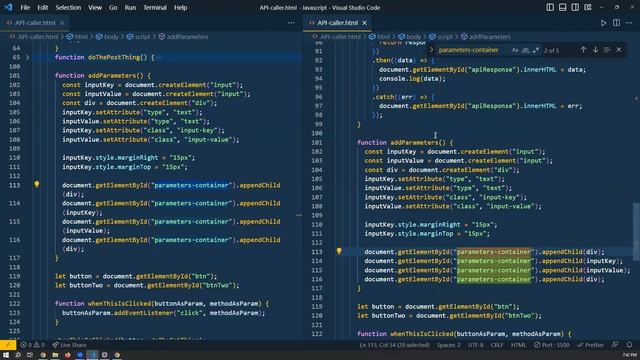The height and width of the screenshot is (360, 640).
Task: Go to next match in find widget
Action: 595,50
